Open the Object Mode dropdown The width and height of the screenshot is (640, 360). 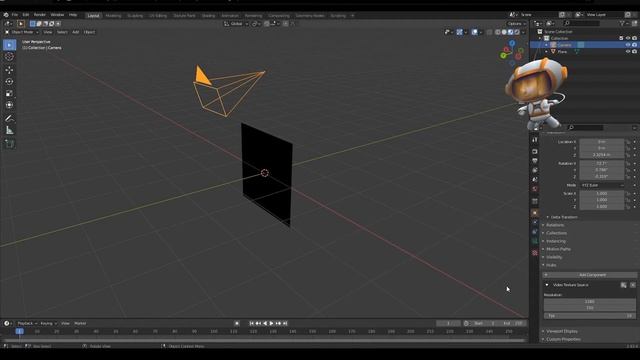[22, 32]
